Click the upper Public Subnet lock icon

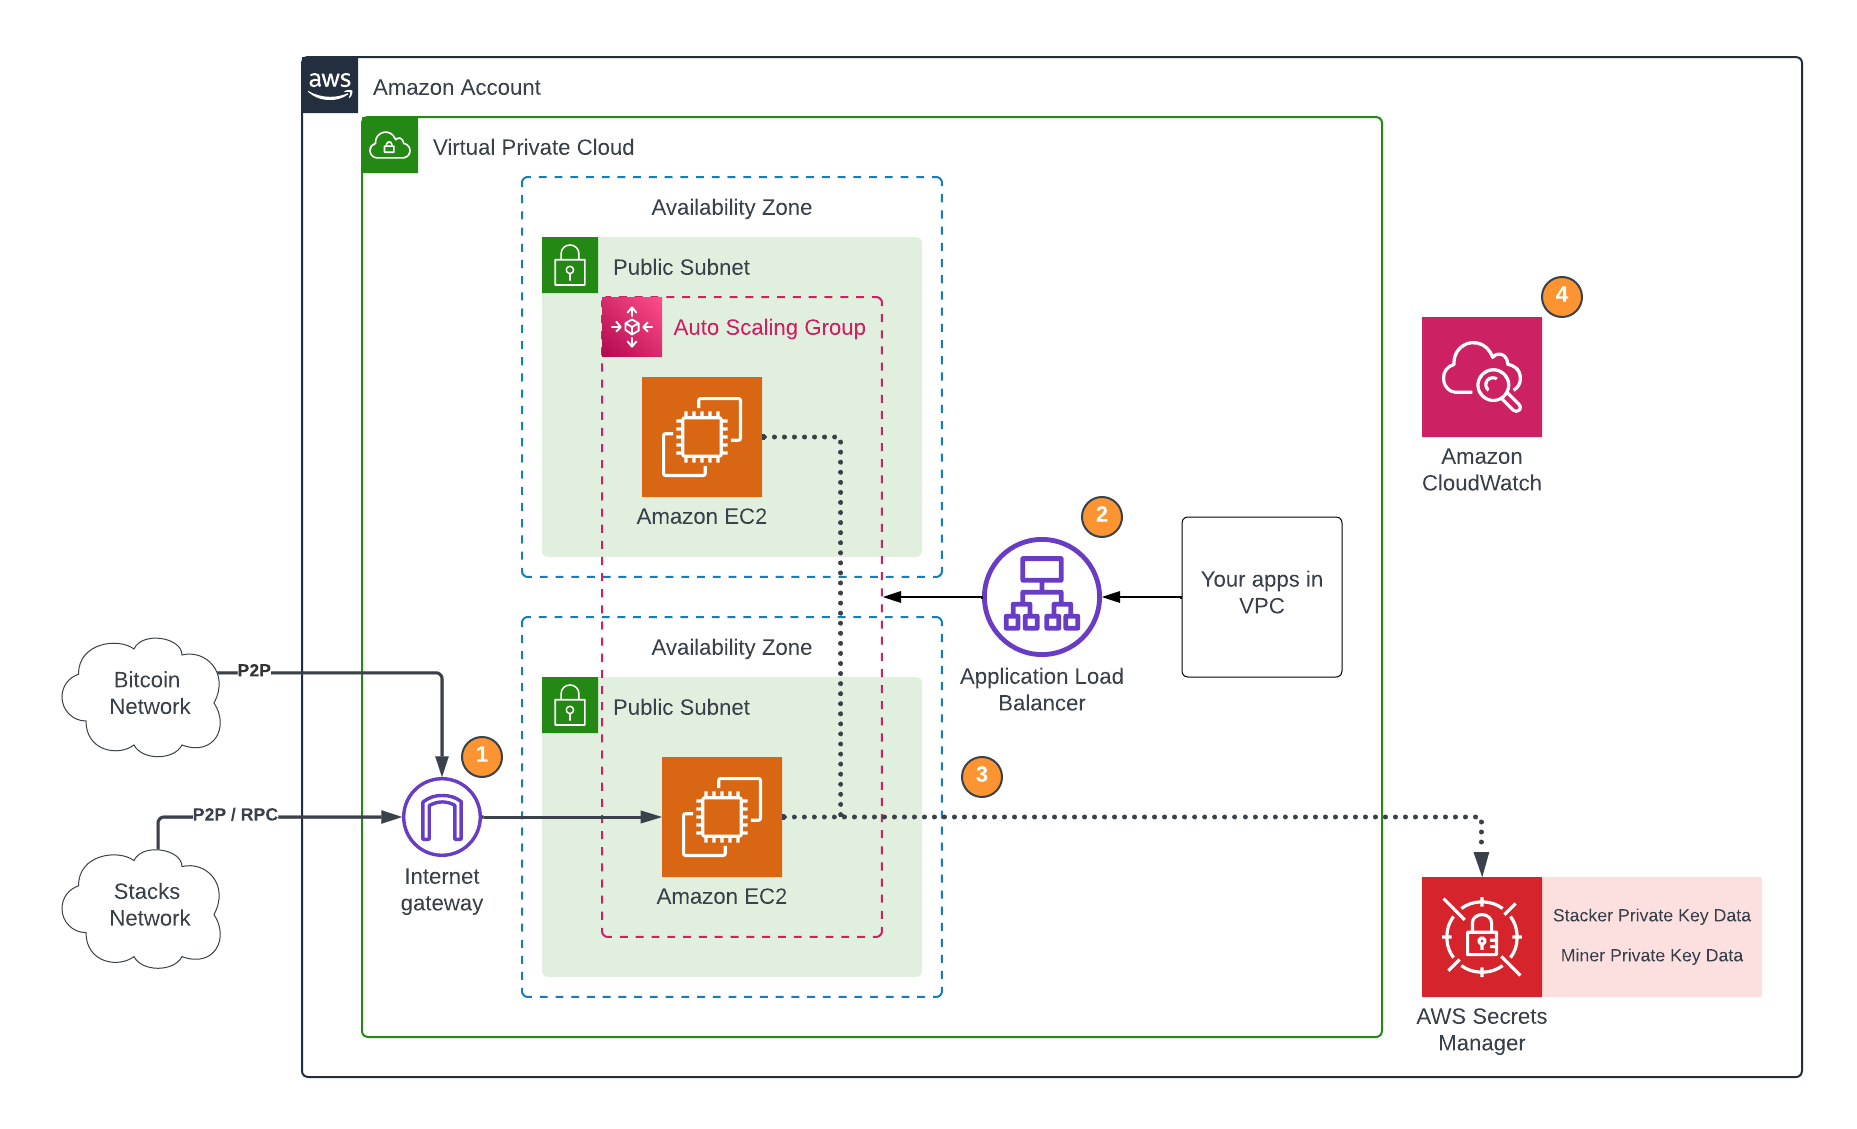pyautogui.click(x=569, y=265)
